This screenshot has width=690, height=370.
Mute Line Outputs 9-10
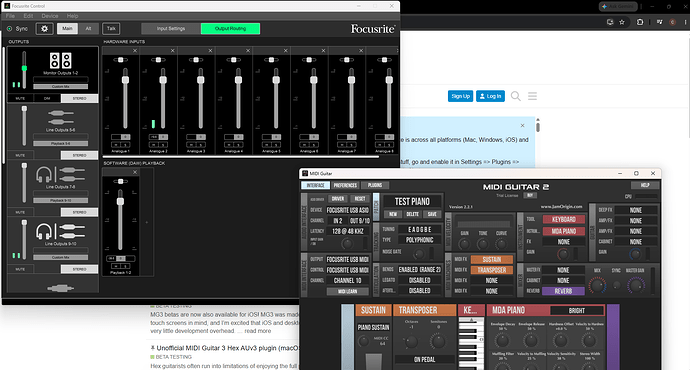point(20,269)
